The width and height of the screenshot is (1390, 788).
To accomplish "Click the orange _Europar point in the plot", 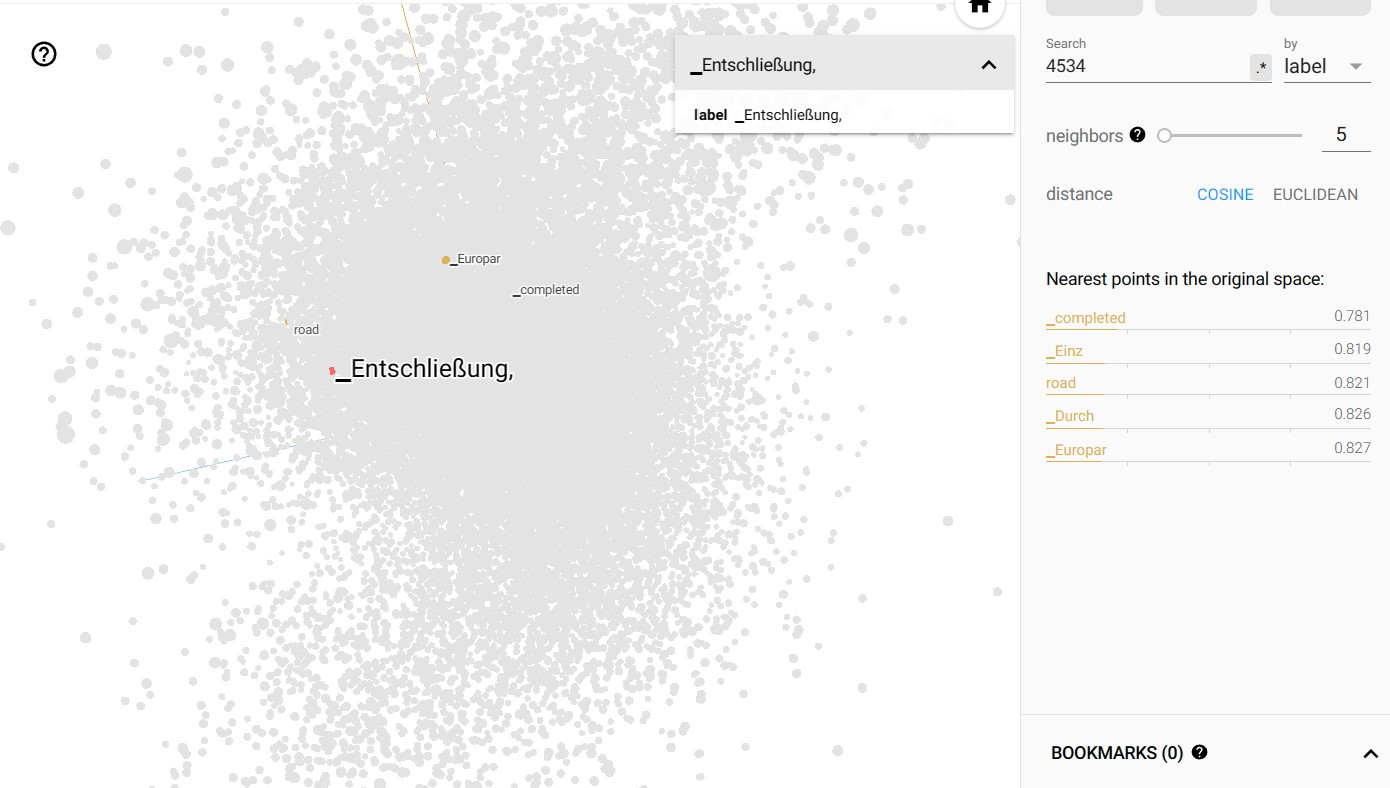I will pos(446,259).
